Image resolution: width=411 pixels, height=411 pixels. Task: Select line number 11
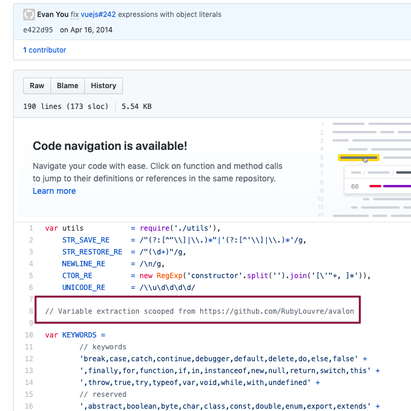(29, 347)
